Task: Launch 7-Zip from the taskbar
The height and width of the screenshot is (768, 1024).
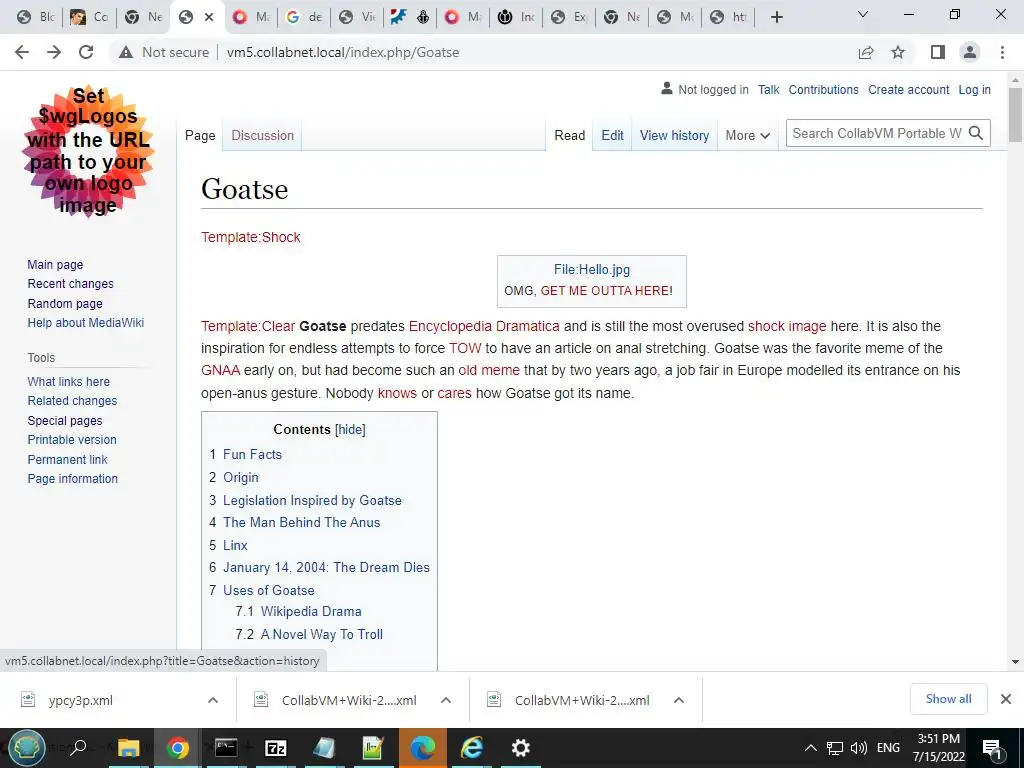Action: [276, 748]
